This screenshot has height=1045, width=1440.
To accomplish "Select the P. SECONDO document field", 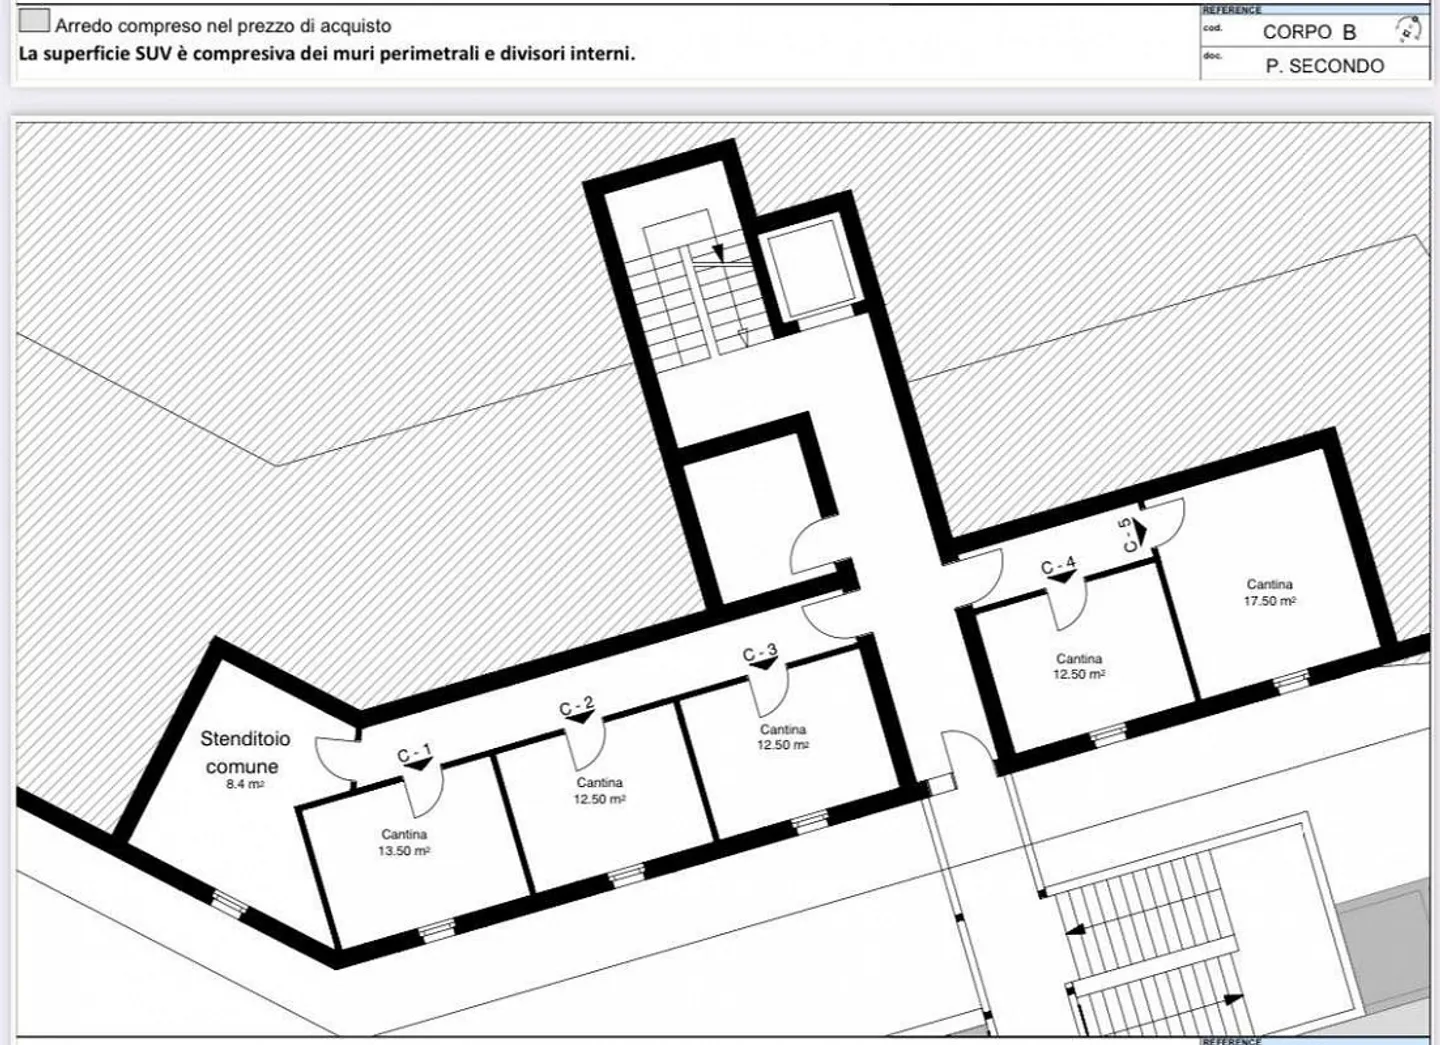I will point(1324,66).
